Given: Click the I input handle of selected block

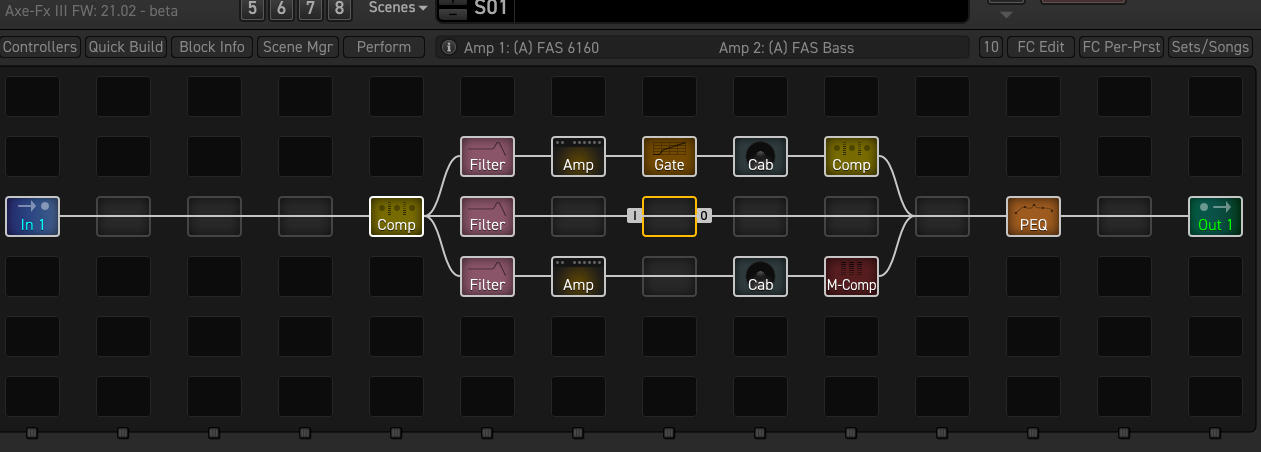Looking at the screenshot, I should click(633, 215).
